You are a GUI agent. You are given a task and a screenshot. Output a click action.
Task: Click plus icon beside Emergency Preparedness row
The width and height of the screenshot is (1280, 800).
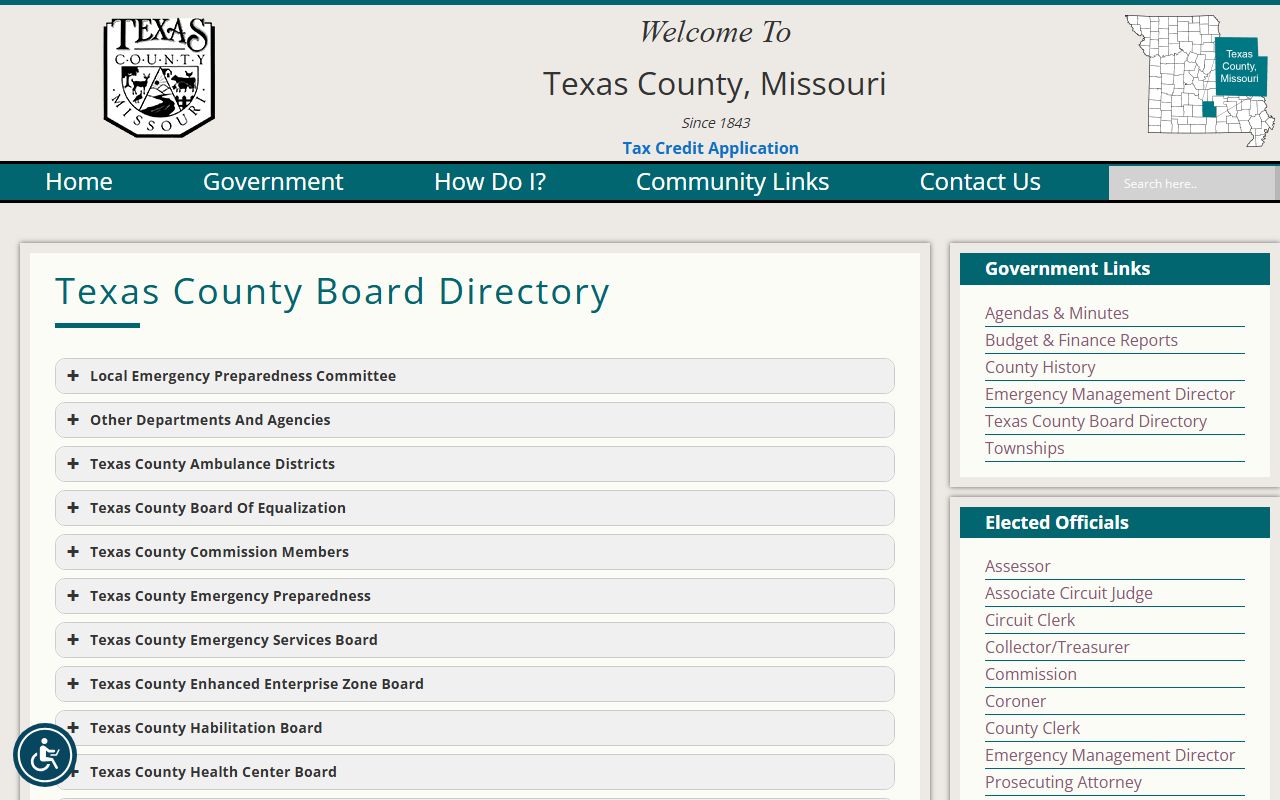tap(73, 596)
